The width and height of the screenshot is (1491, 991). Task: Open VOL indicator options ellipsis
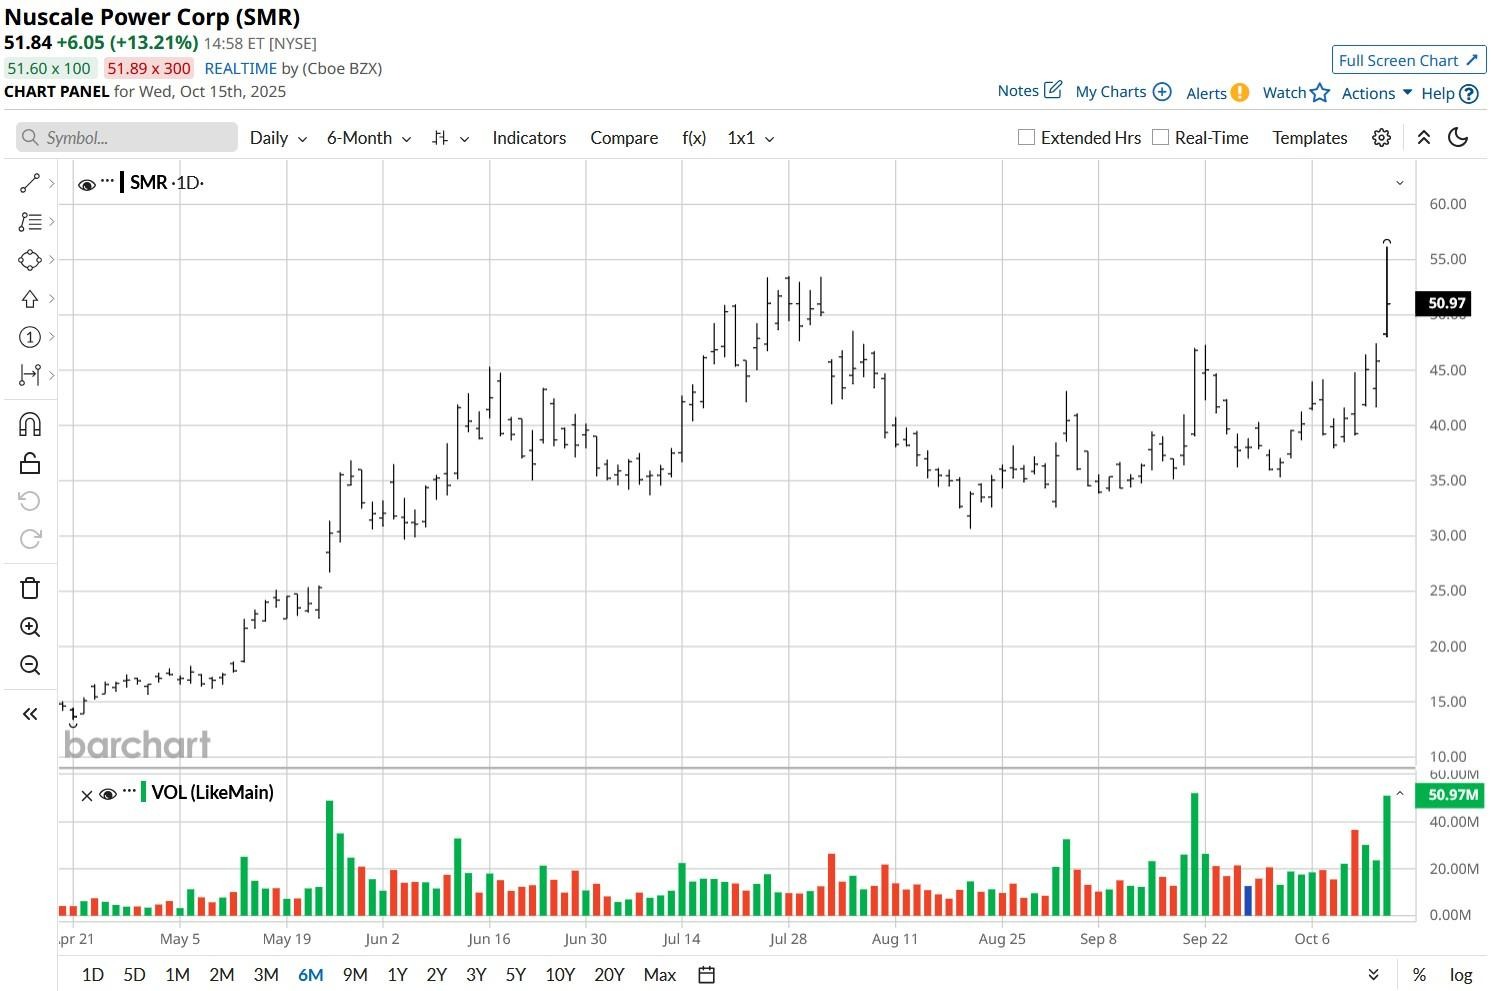point(129,792)
